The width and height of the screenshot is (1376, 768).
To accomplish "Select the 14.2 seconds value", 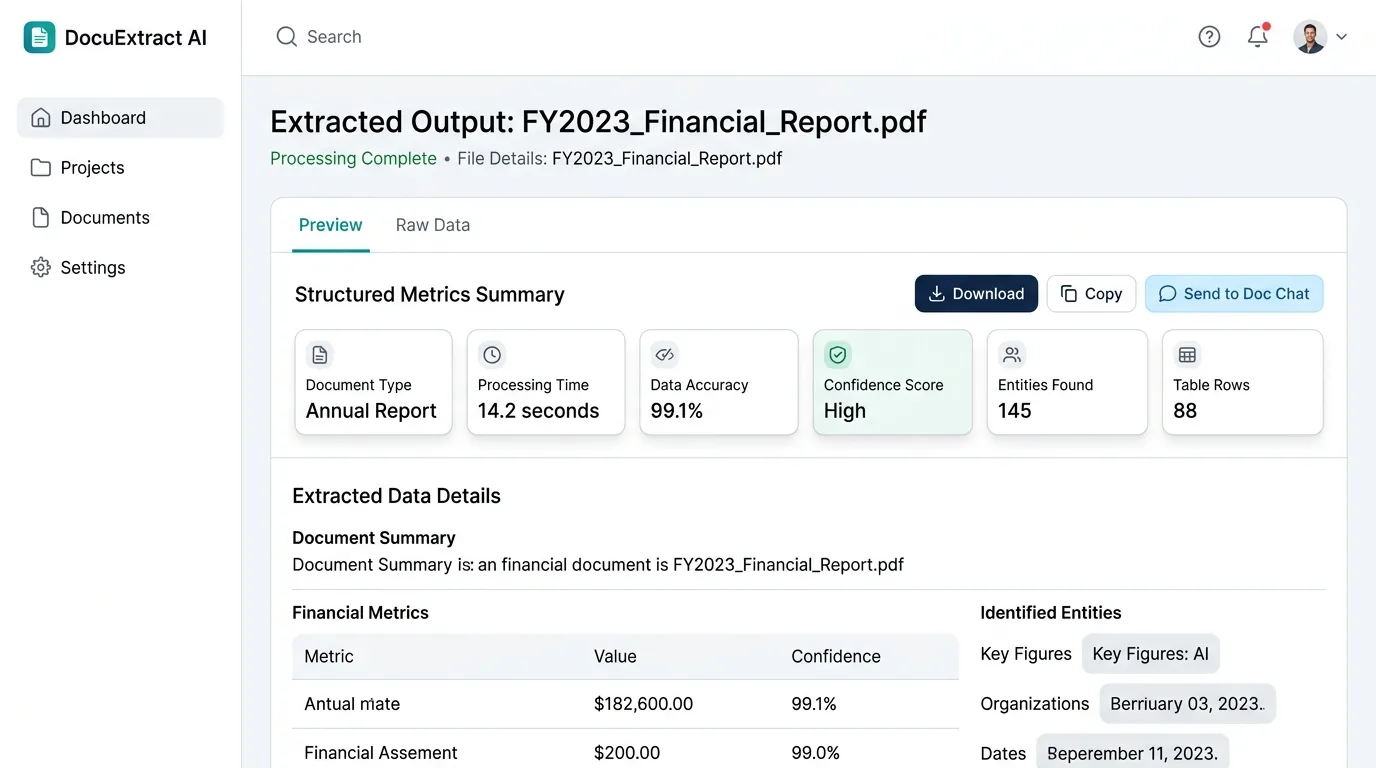I will (x=538, y=411).
